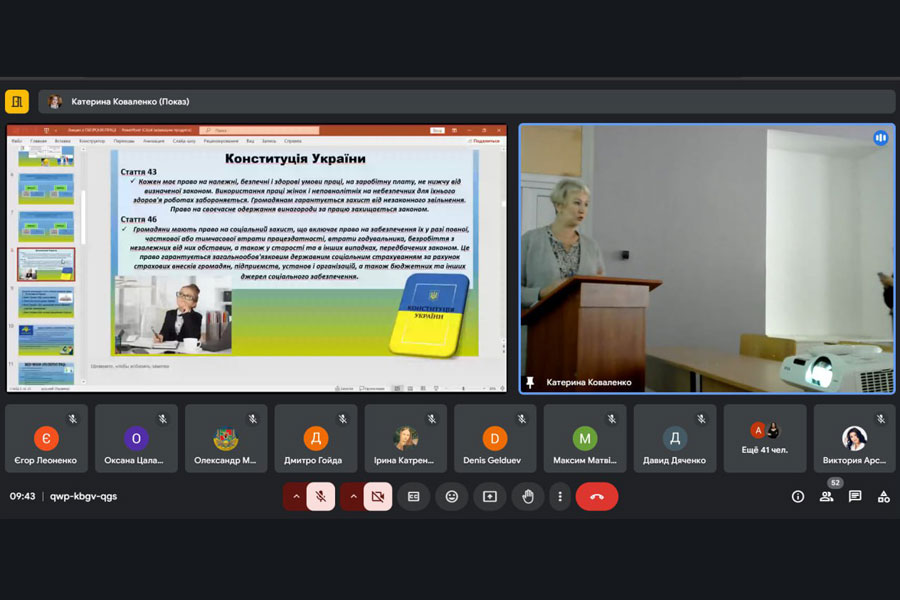
Task: Unpin Катерина Коваленко's video tile
Action: [x=530, y=382]
